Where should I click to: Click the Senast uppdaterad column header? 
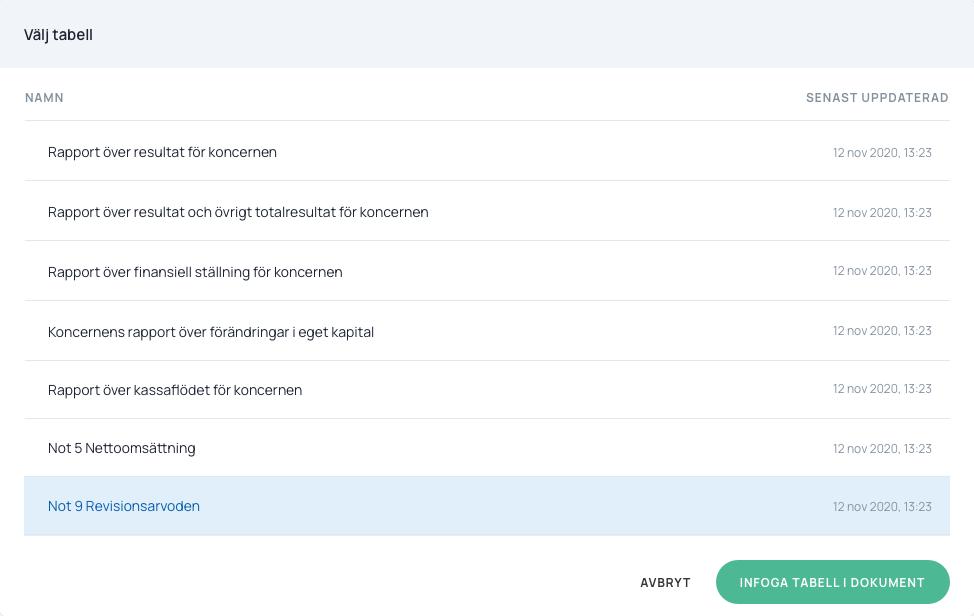pos(877,98)
